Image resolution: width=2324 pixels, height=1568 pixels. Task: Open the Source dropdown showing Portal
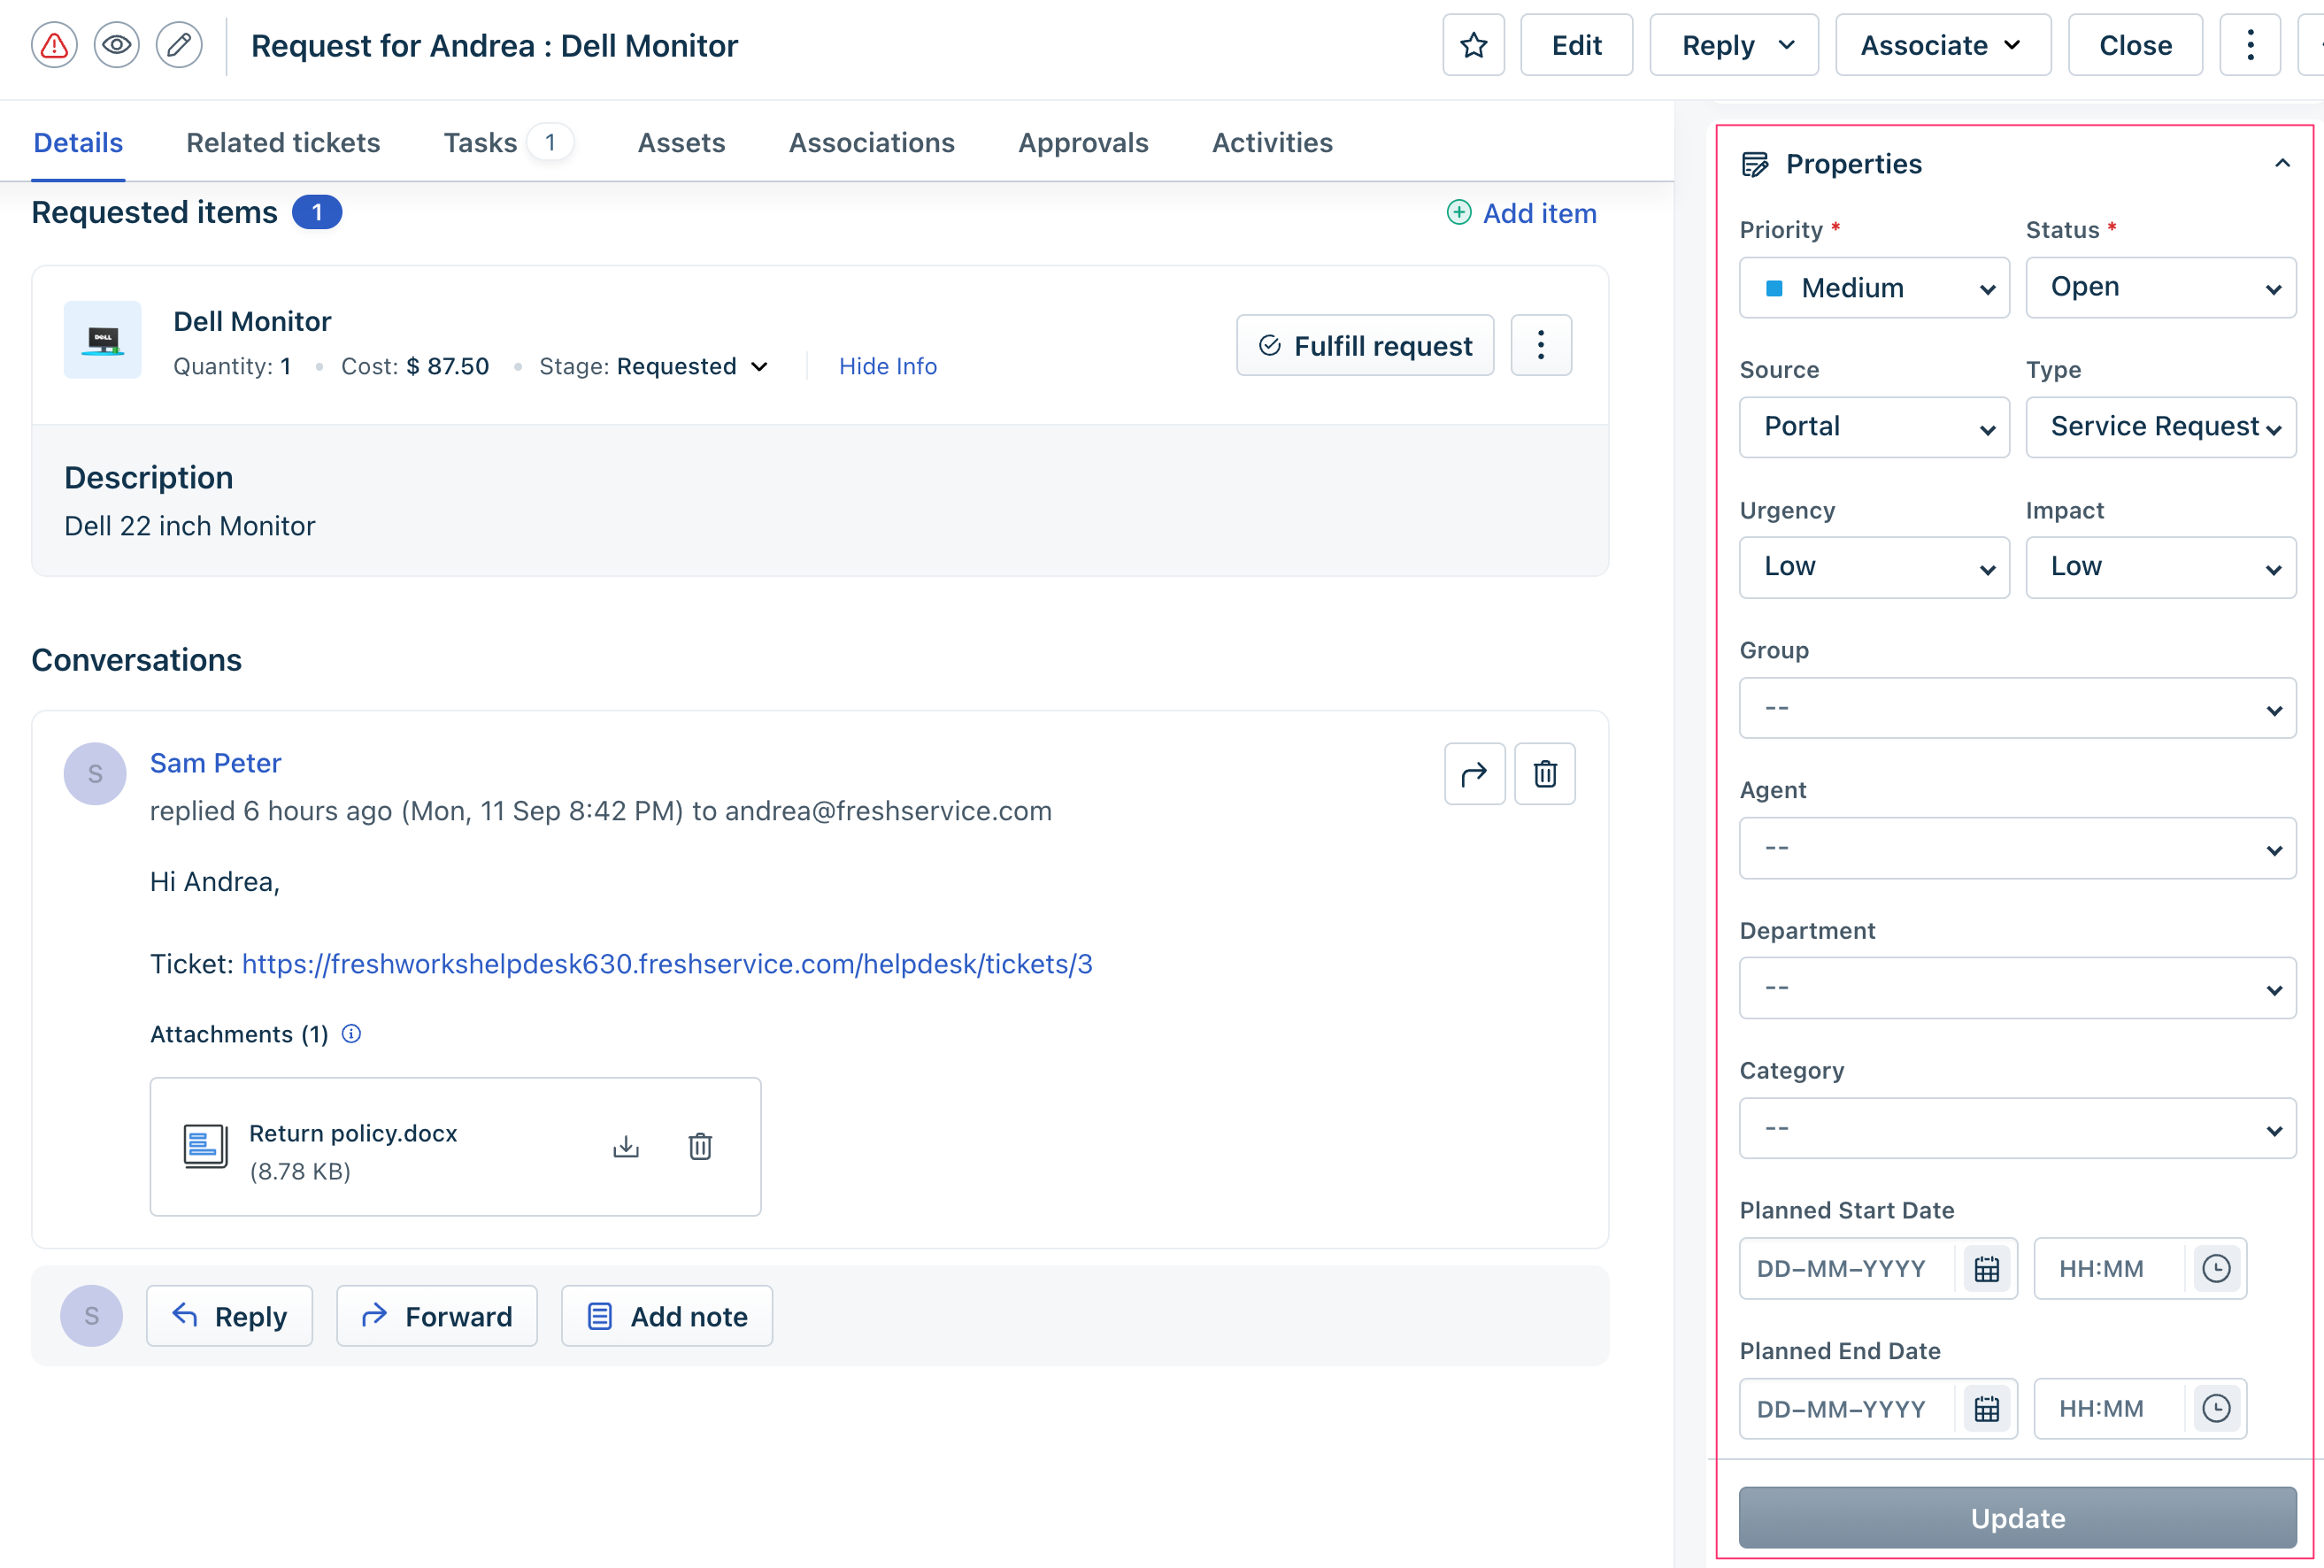pyautogui.click(x=1874, y=428)
